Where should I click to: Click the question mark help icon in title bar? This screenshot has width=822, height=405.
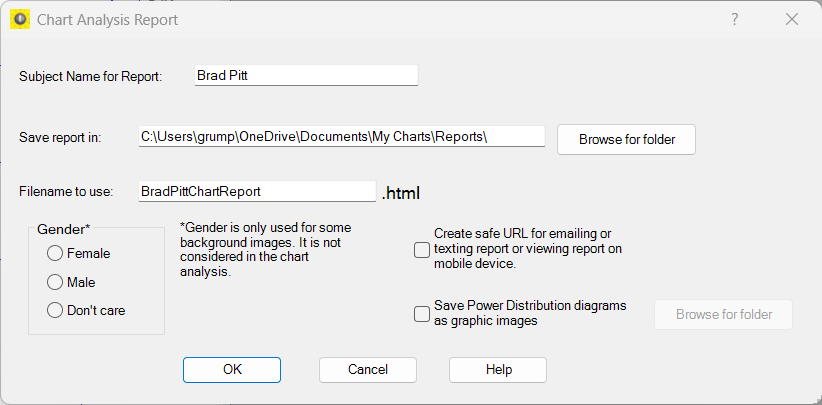(734, 19)
